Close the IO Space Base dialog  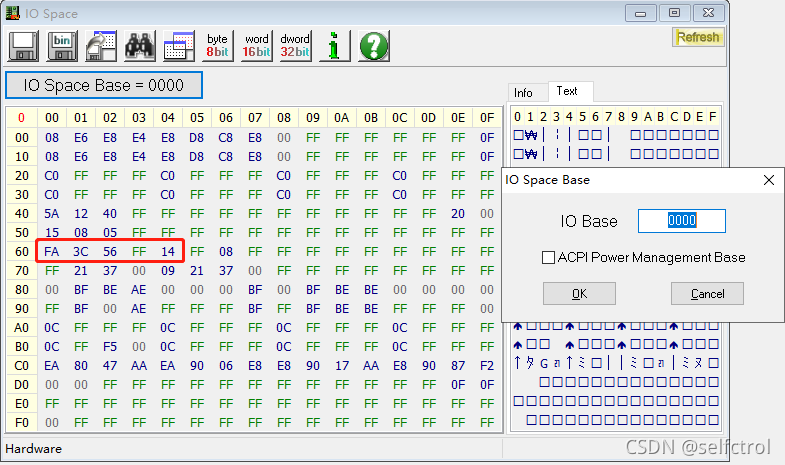[769, 180]
